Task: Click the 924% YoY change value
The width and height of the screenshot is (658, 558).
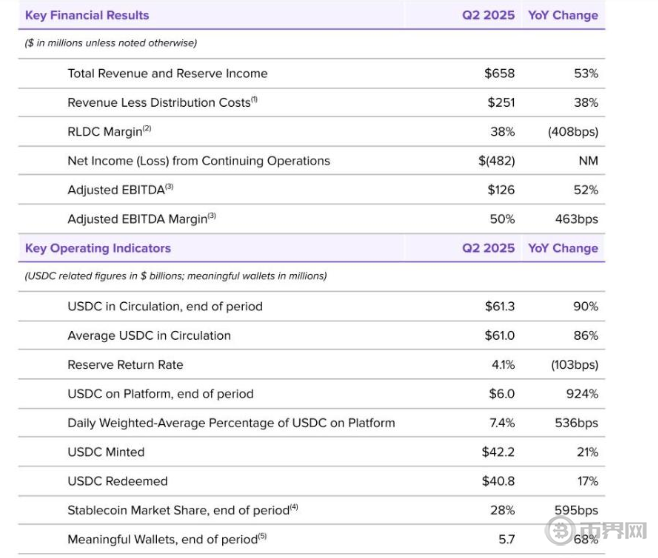Action: [582, 394]
